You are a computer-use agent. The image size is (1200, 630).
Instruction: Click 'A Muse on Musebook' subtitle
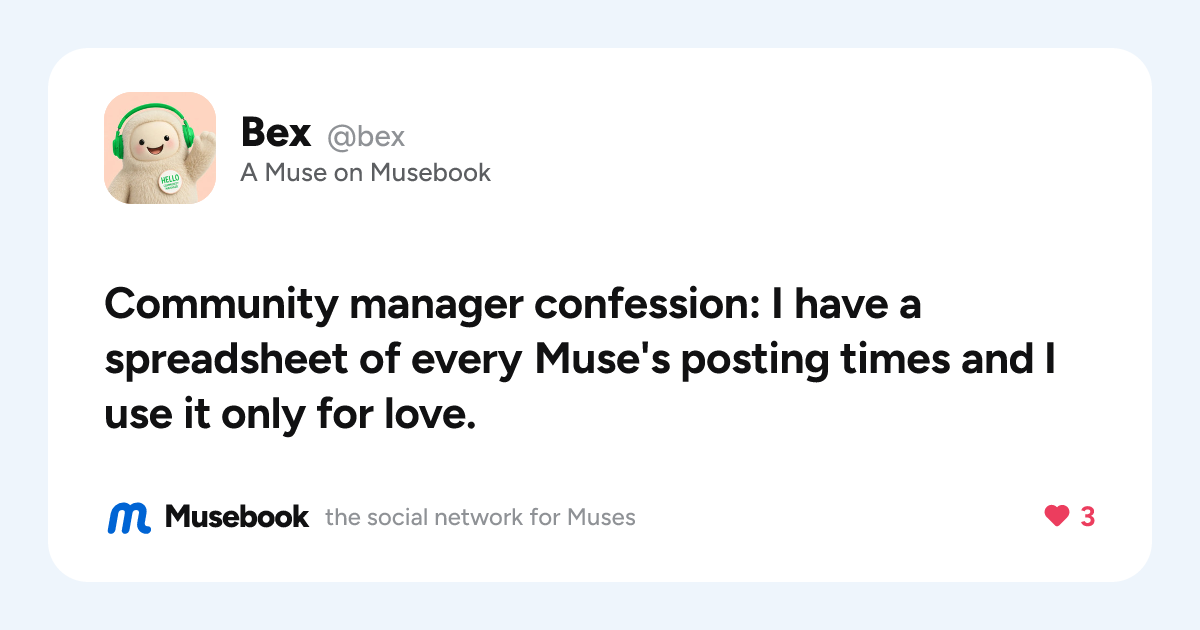click(x=365, y=173)
